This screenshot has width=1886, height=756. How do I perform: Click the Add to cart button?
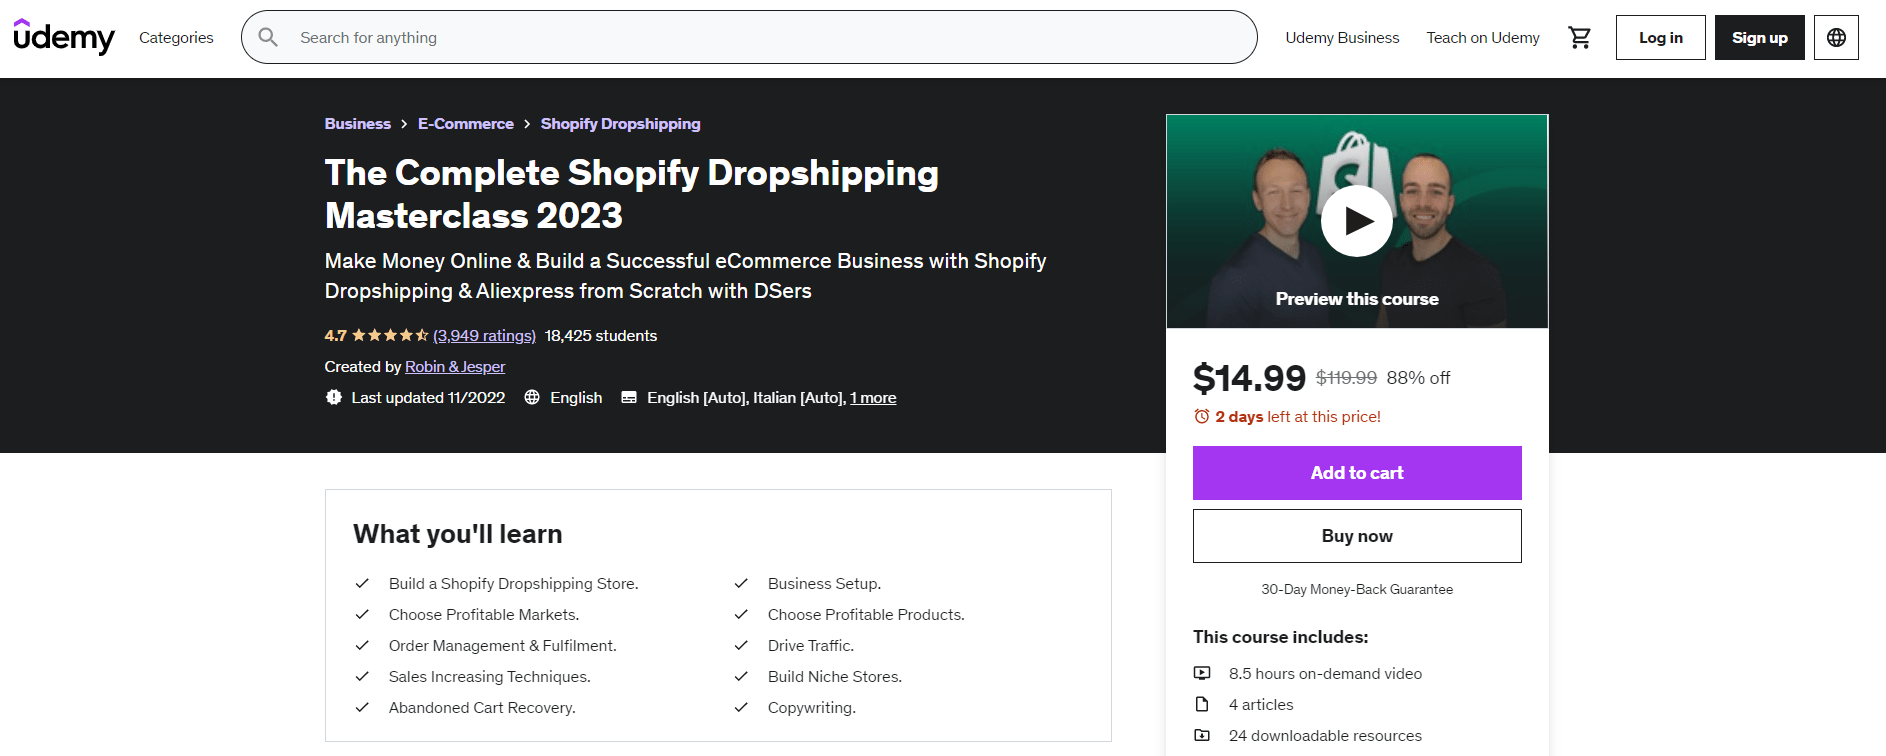tap(1356, 472)
